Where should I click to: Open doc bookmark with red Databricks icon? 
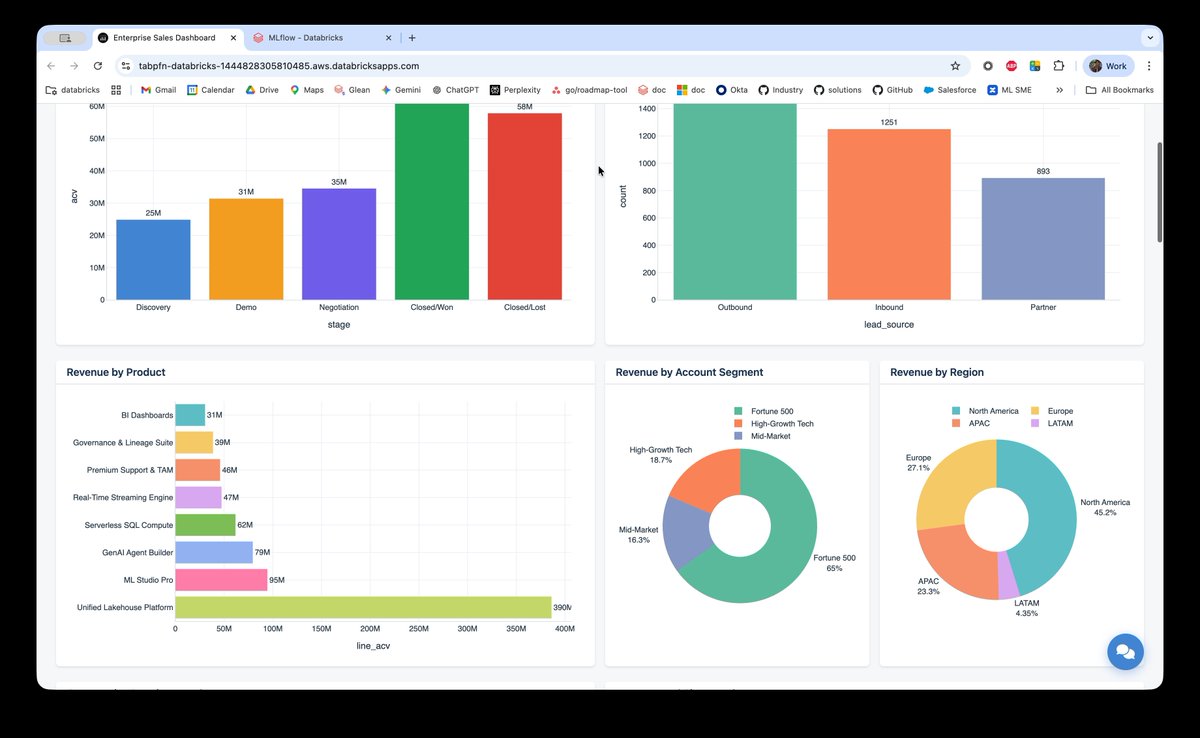pos(653,90)
